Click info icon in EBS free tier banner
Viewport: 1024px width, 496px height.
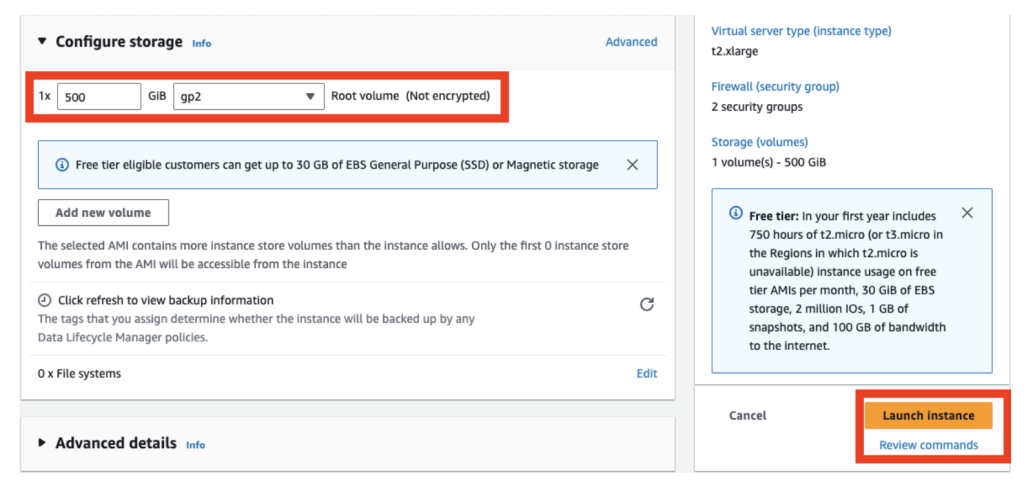[62, 165]
